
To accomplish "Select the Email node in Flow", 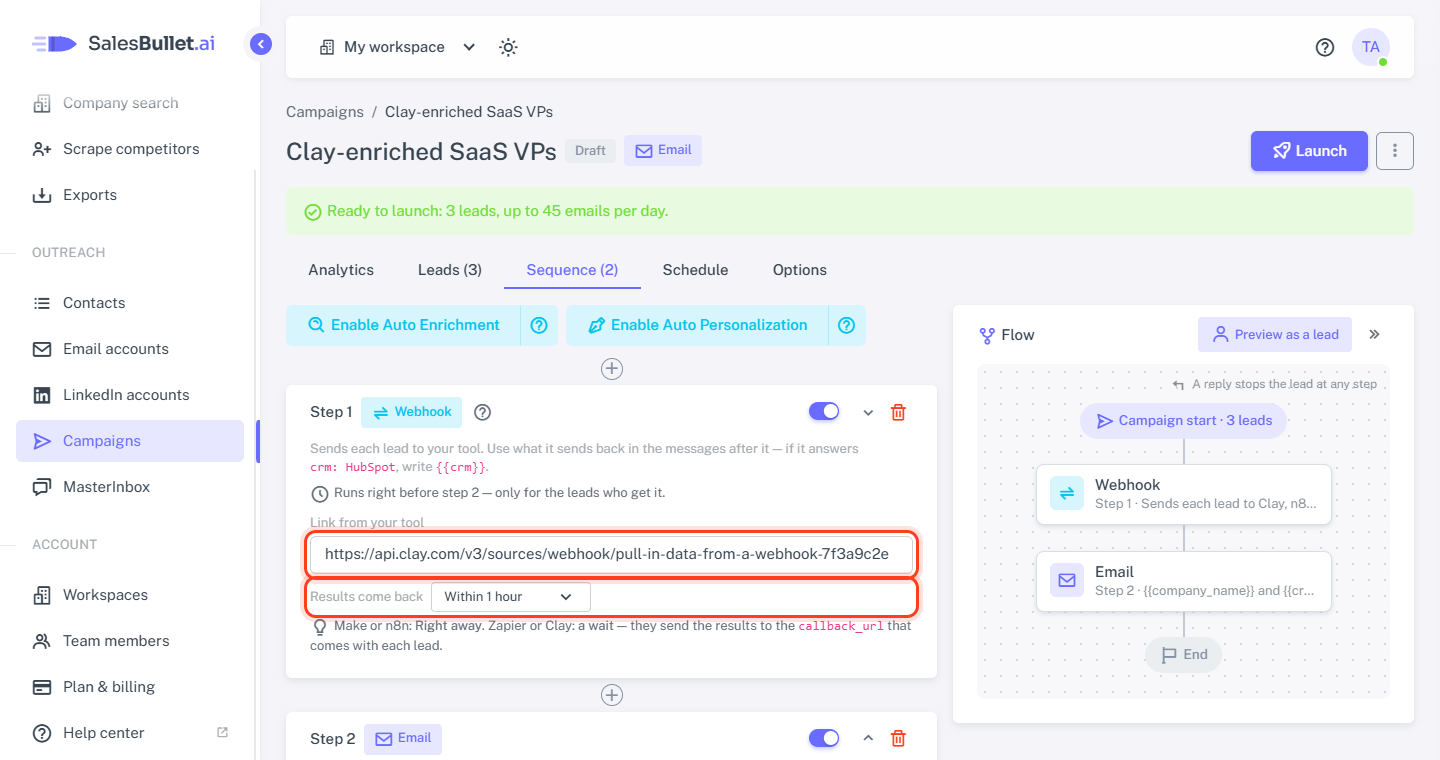I will point(1184,581).
